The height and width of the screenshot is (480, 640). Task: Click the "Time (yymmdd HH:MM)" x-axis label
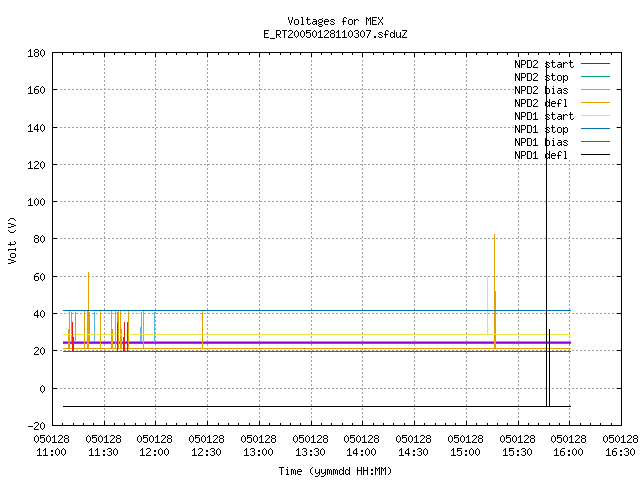click(335, 471)
